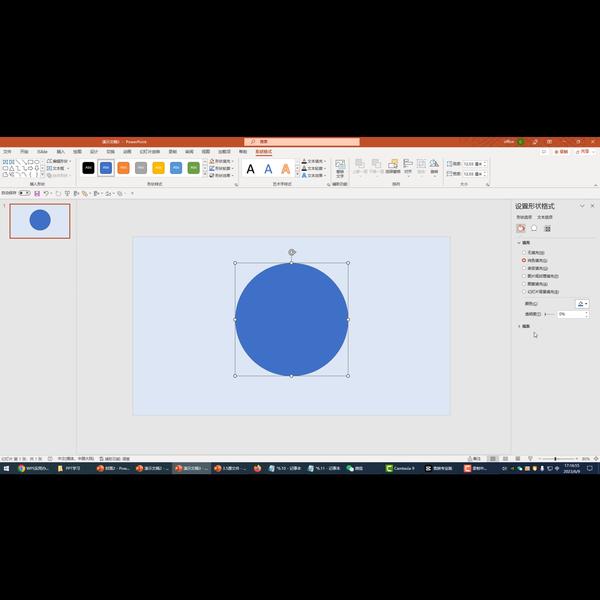Viewport: 600px width, 600px height.
Task: Apply the black shape style preset
Action: pyautogui.click(x=88, y=168)
